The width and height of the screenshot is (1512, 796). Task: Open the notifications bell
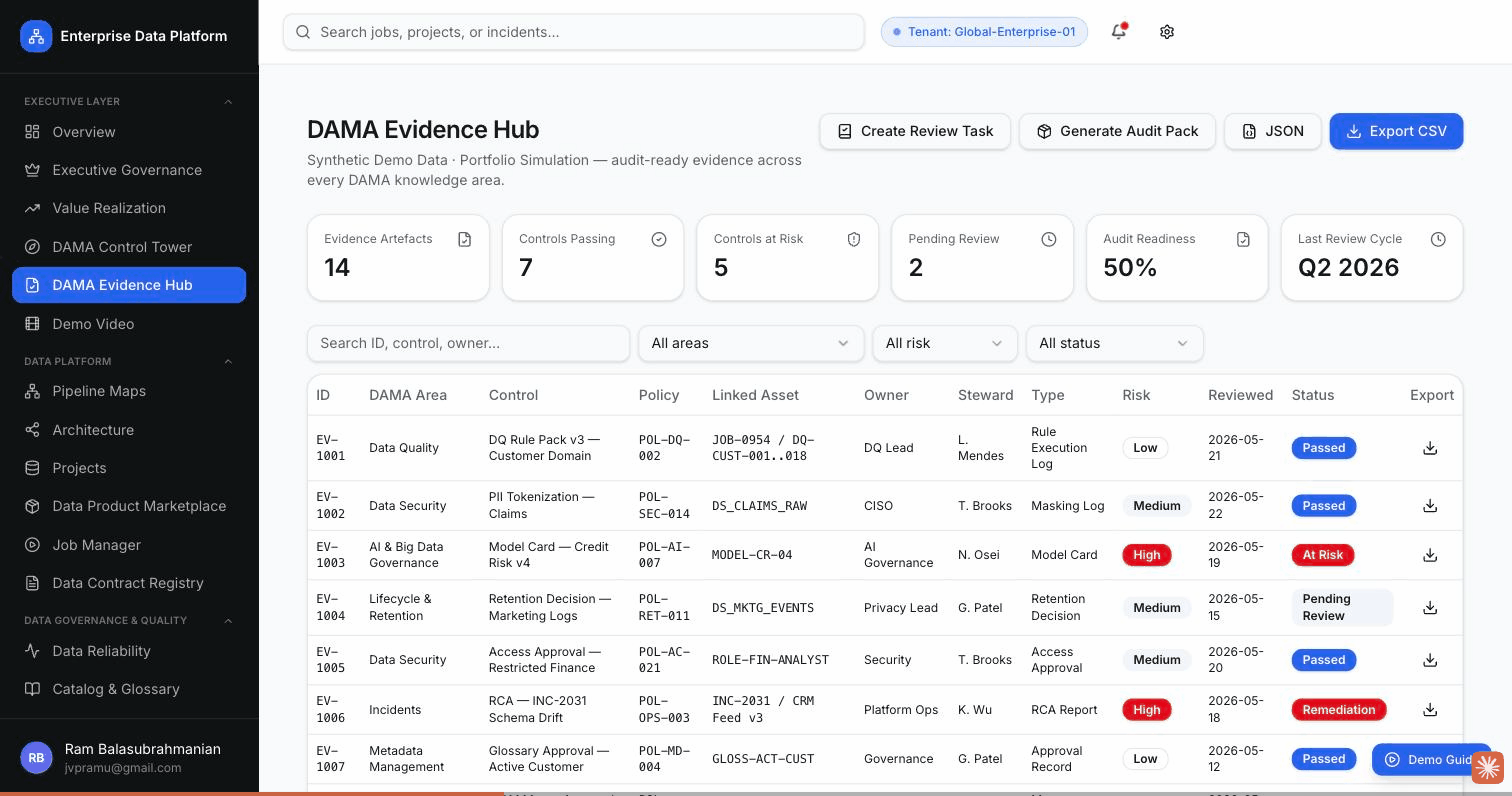pyautogui.click(x=1119, y=32)
